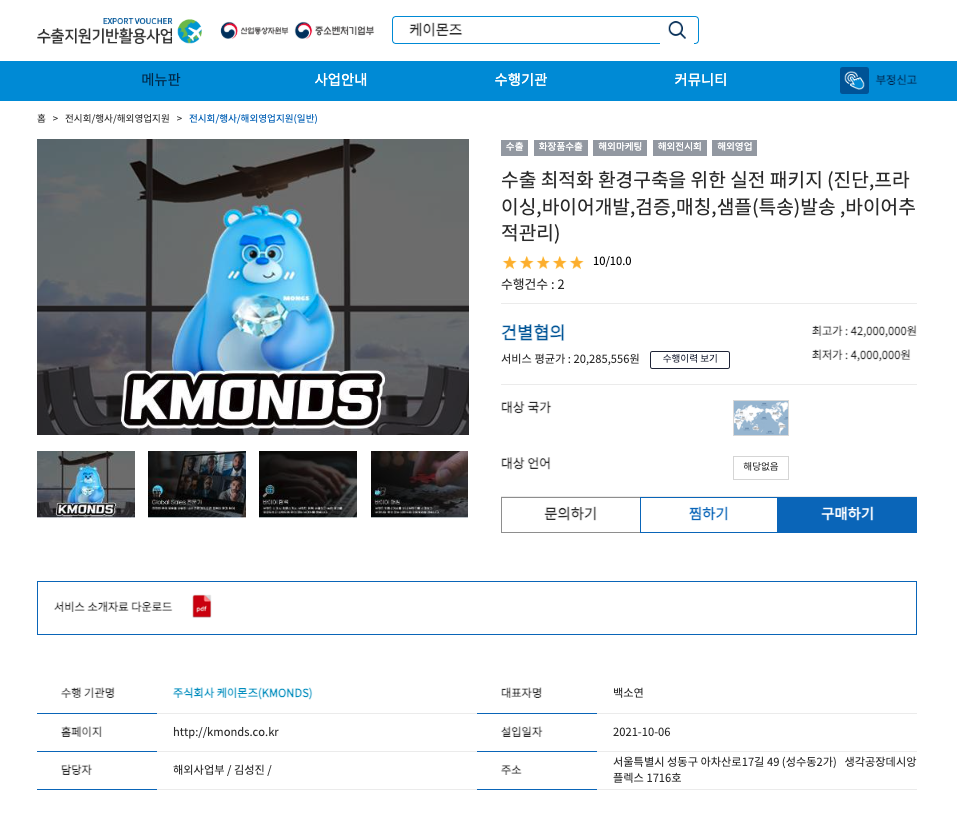Screen dimensions: 957x822
Task: Click 서비스 소개자료 다운로드 text
Action: [x=113, y=607]
